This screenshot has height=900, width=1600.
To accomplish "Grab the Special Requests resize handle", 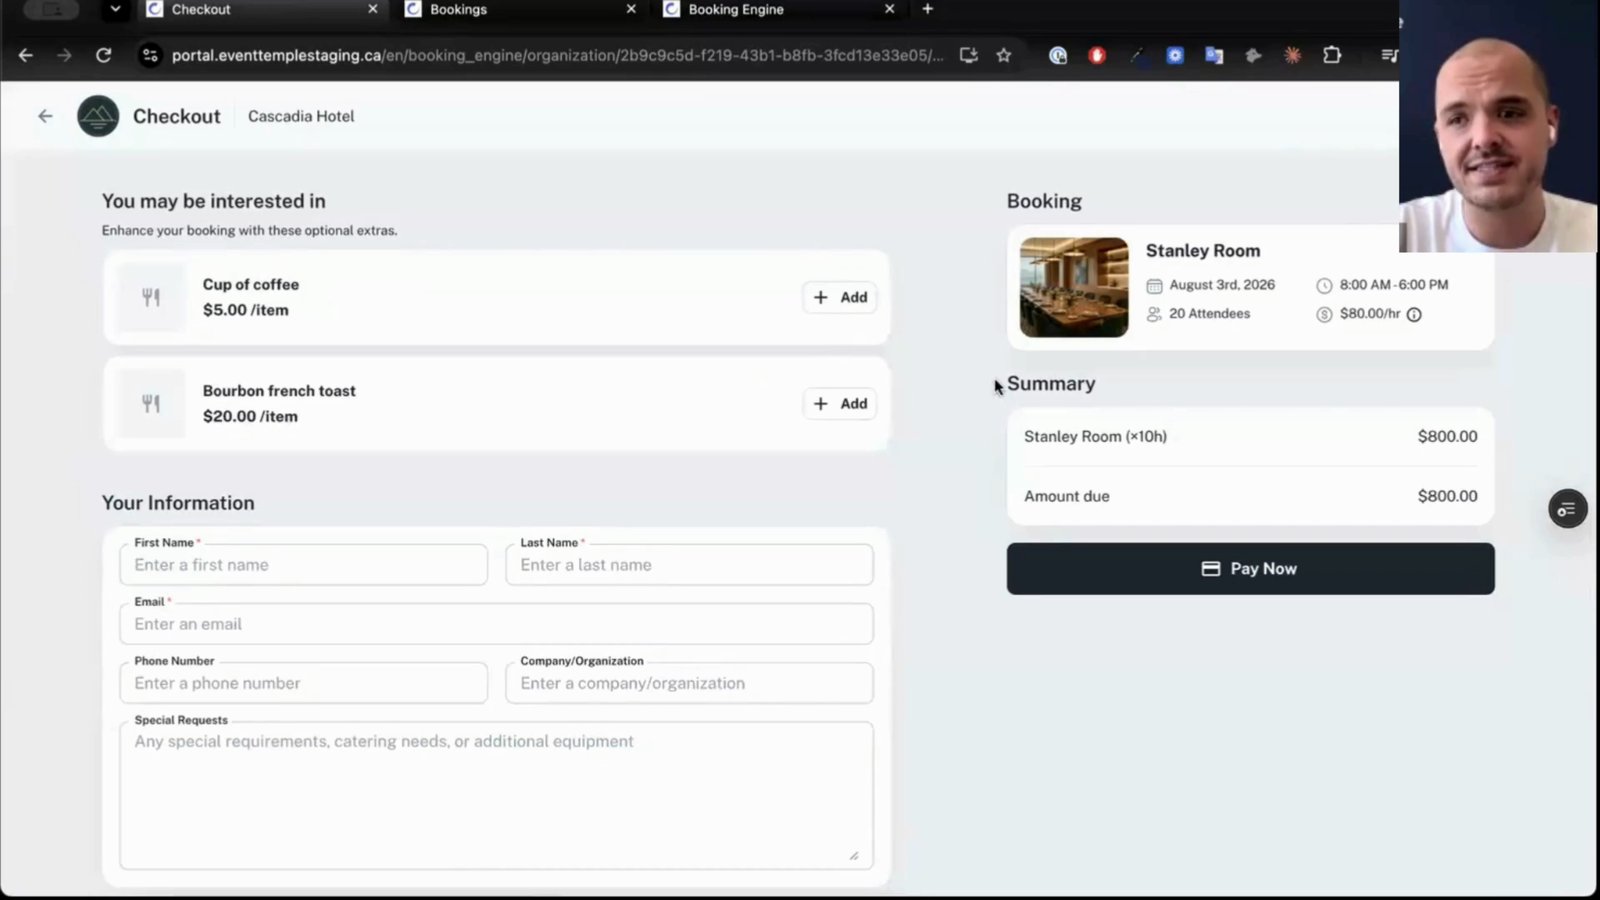I will pyautogui.click(x=854, y=855).
